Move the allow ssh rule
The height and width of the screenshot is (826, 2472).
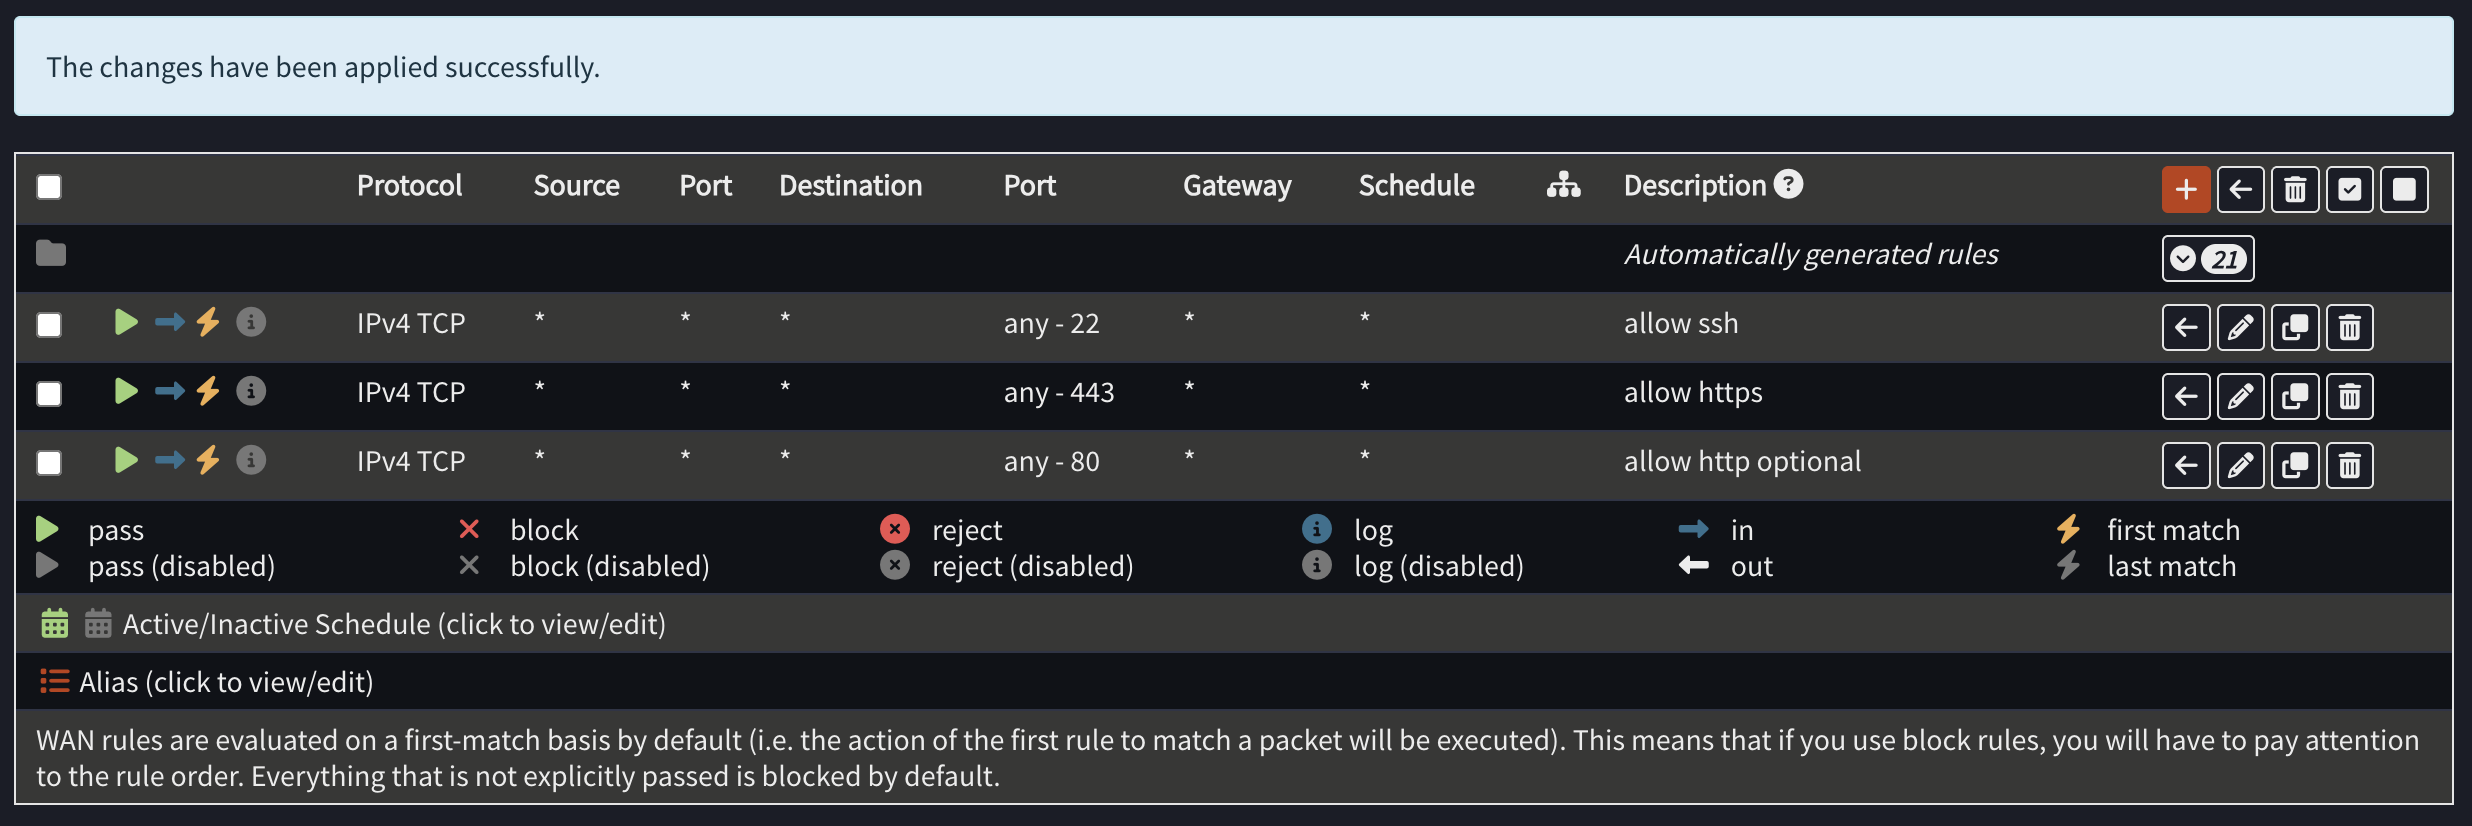[2186, 327]
